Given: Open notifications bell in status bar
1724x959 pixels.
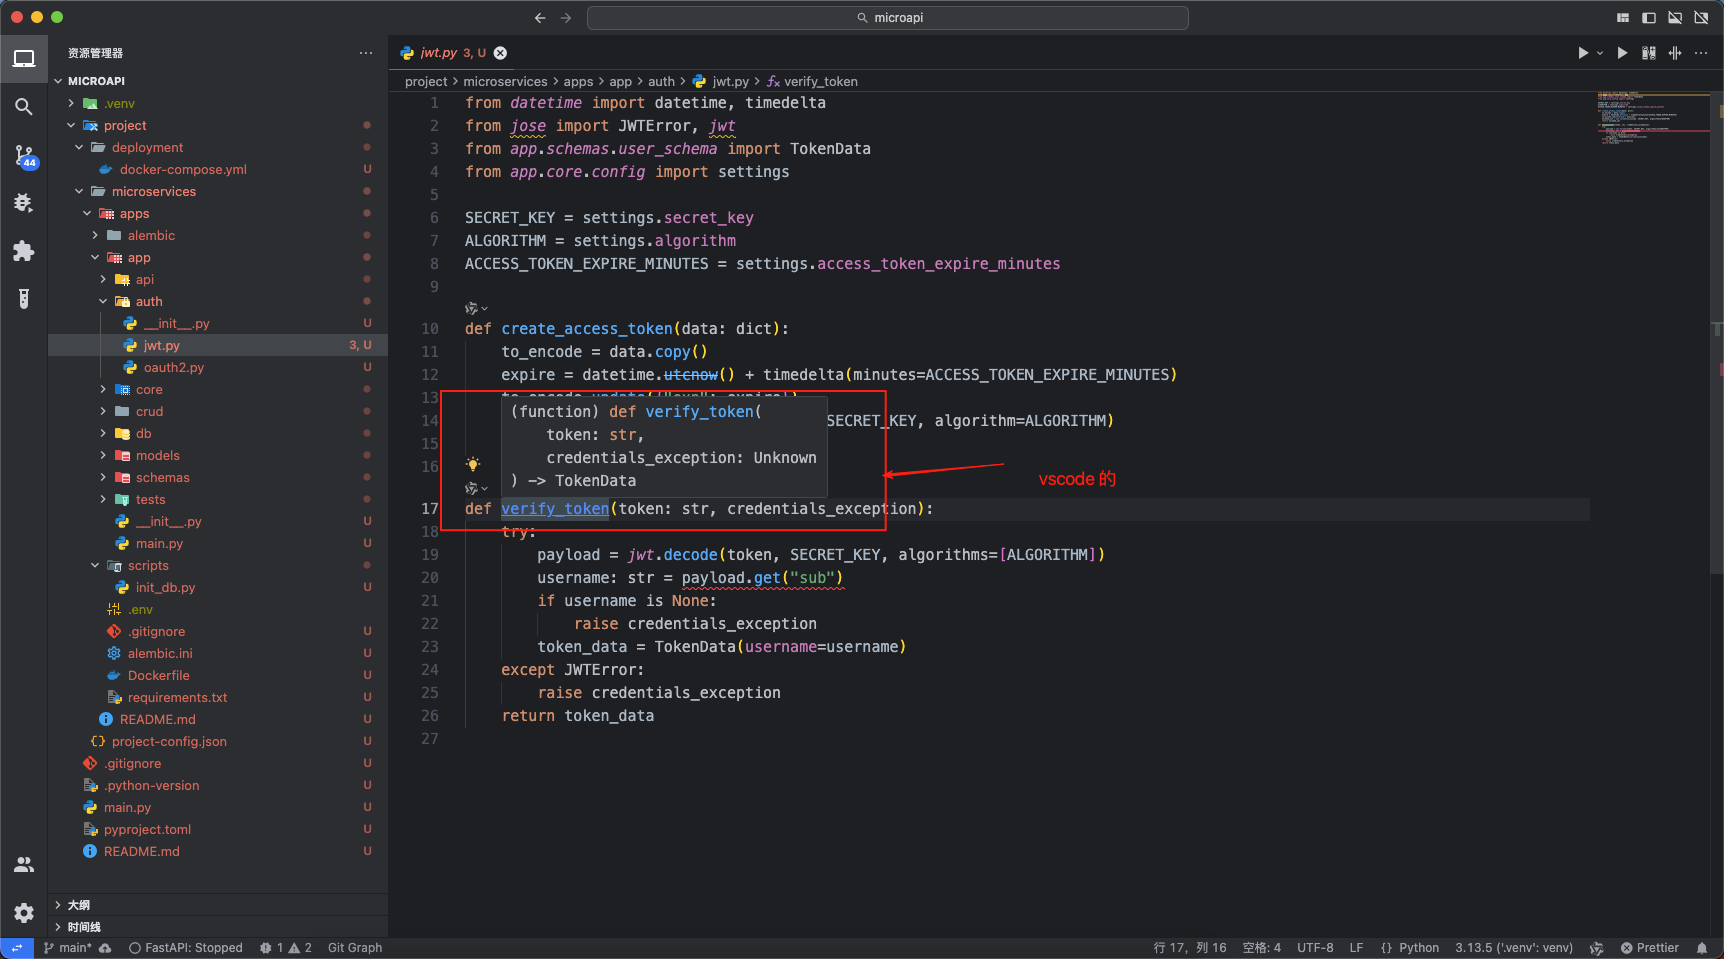Looking at the screenshot, I should pyautogui.click(x=1702, y=948).
